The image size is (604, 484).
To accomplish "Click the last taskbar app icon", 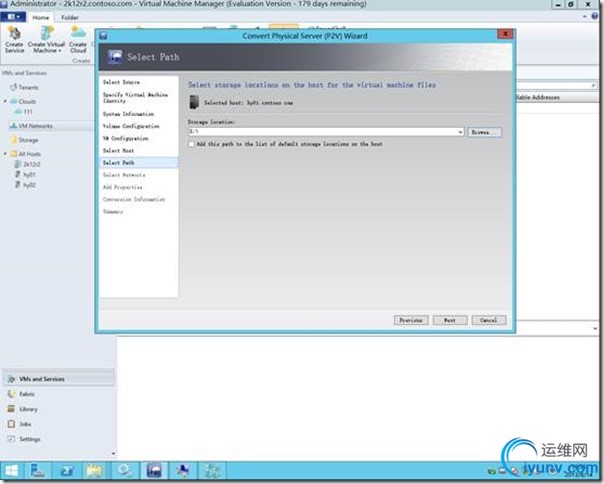I will click(x=211, y=471).
